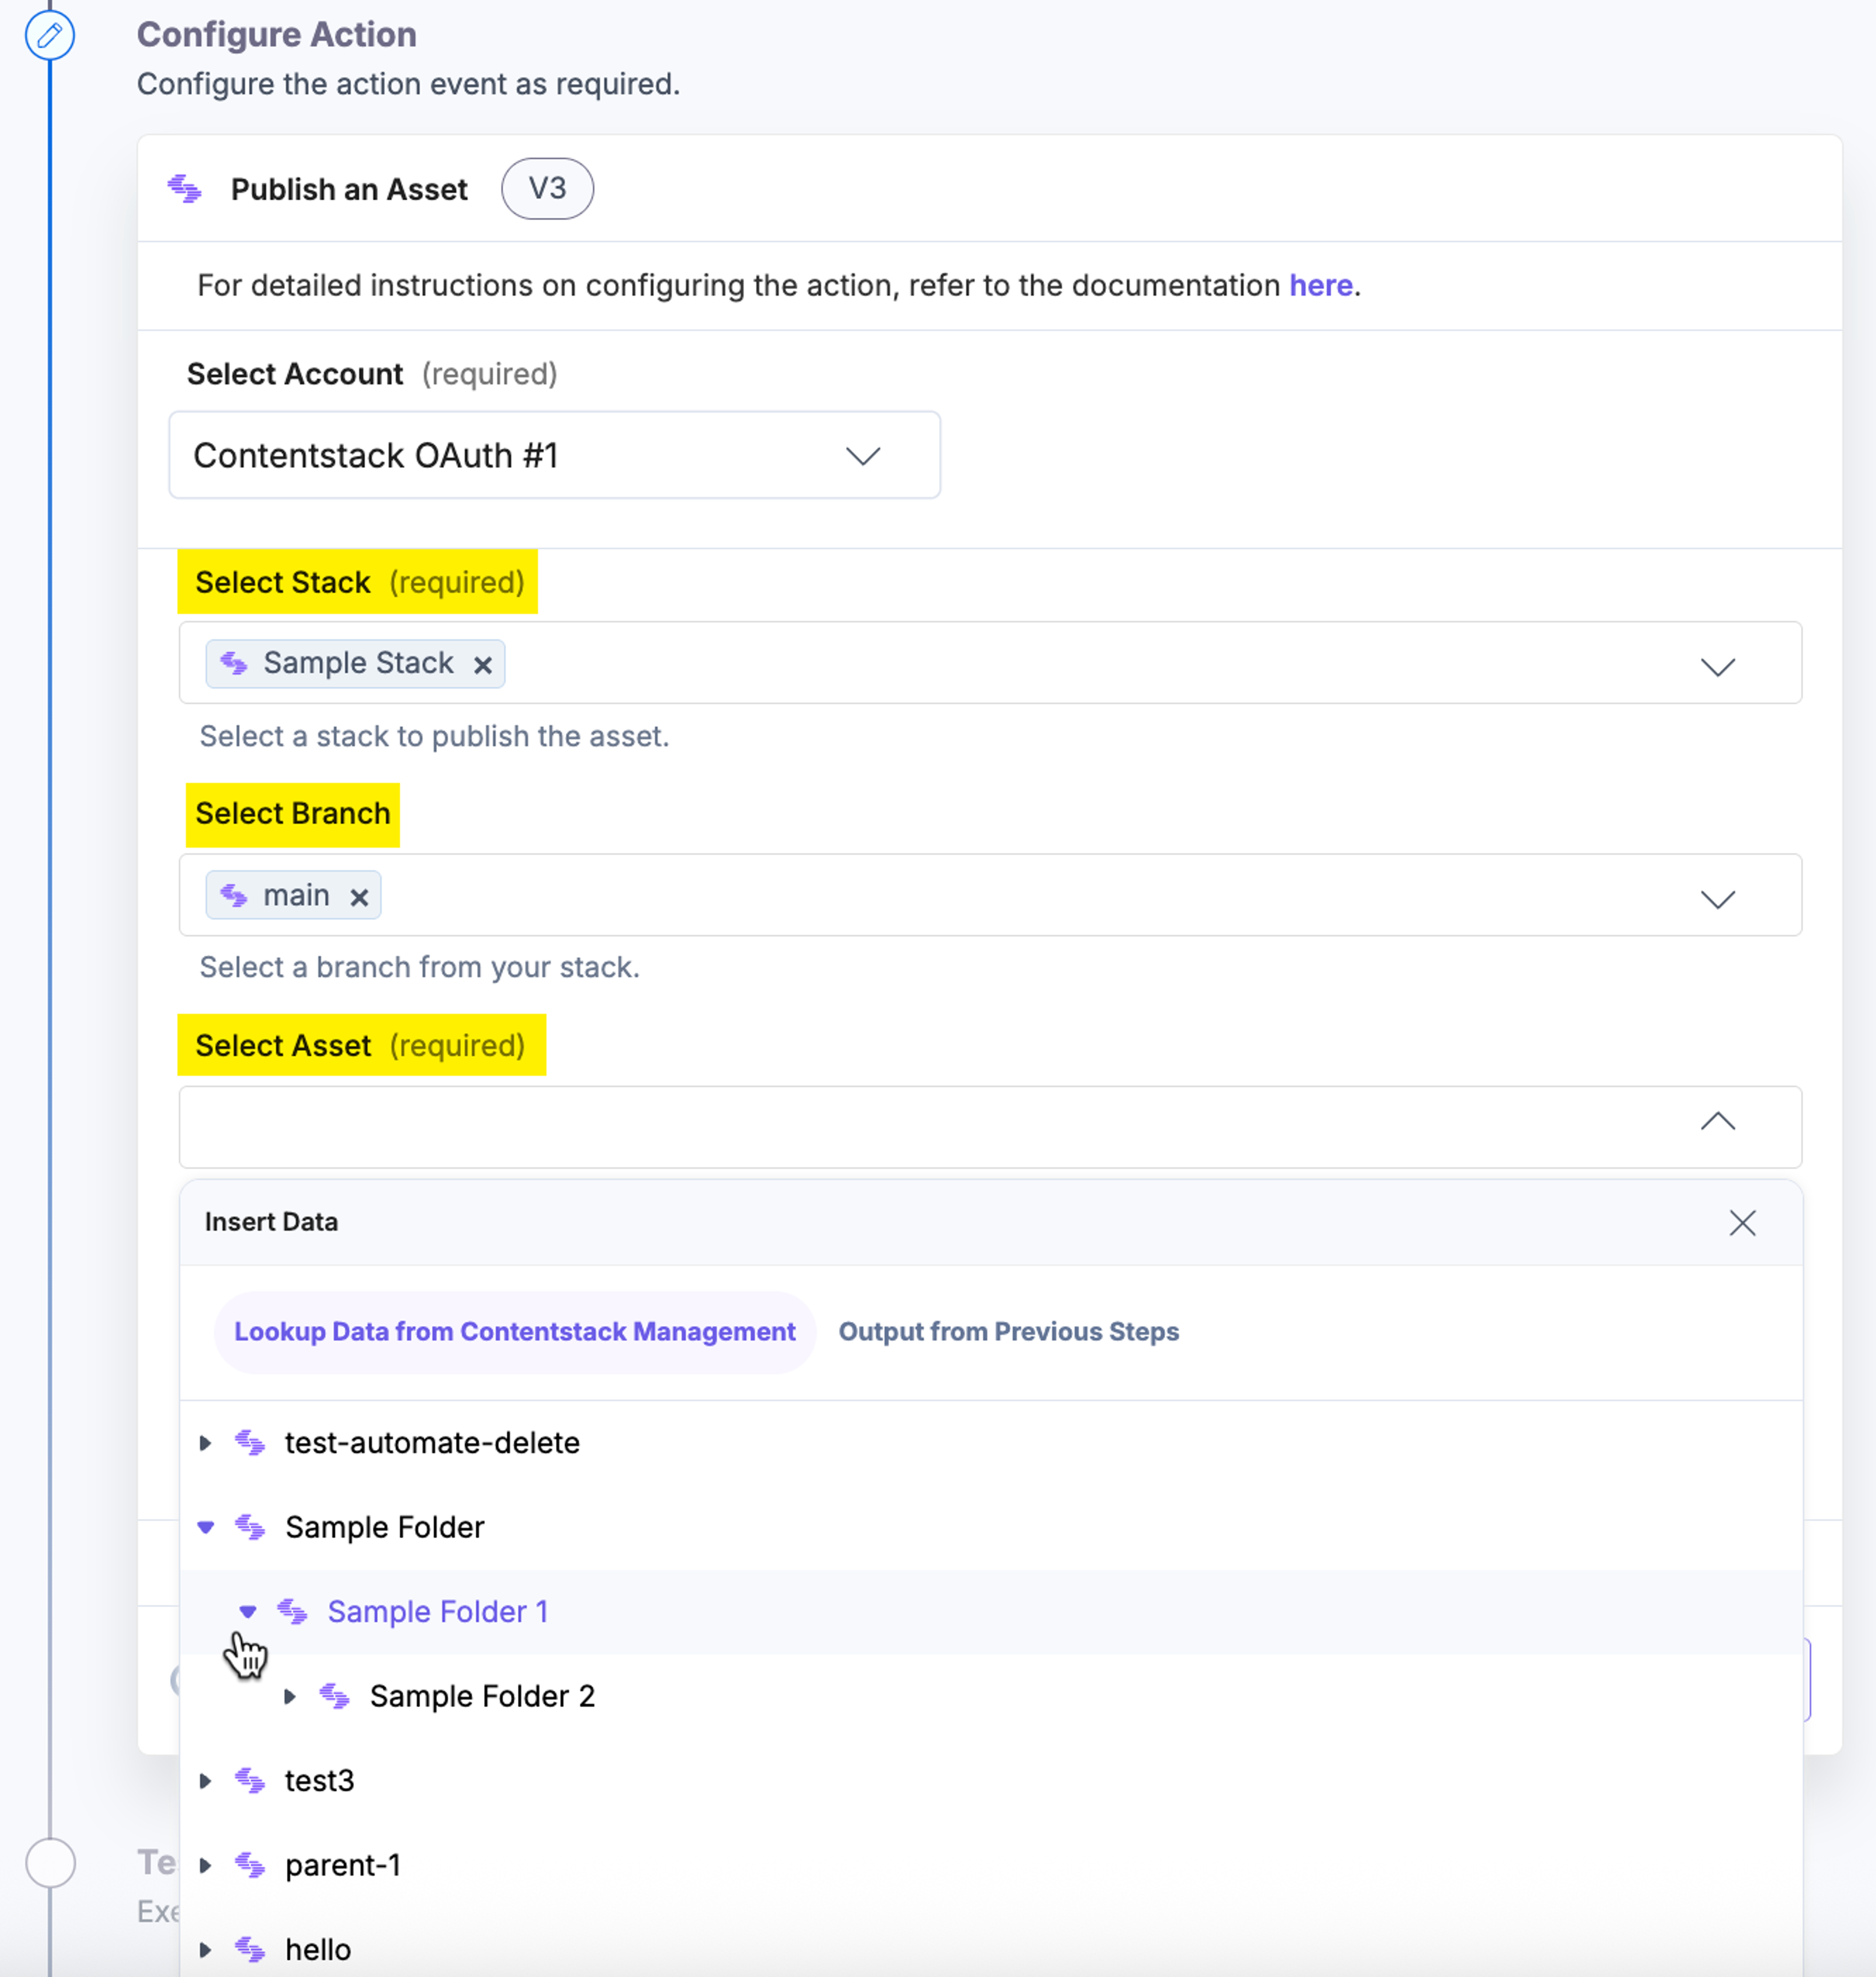Screen dimensions: 1876x1977
Task: Click the Insert Data header text
Action: pos(271,1222)
